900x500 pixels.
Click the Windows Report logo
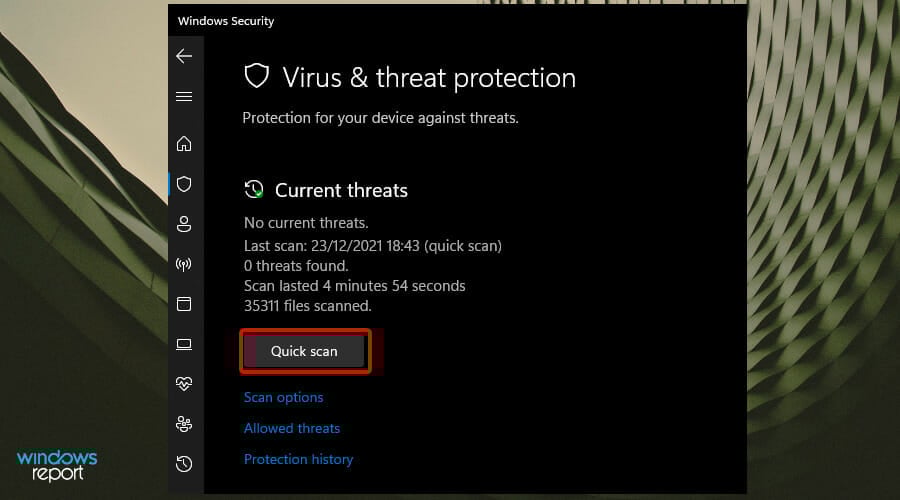pos(57,466)
